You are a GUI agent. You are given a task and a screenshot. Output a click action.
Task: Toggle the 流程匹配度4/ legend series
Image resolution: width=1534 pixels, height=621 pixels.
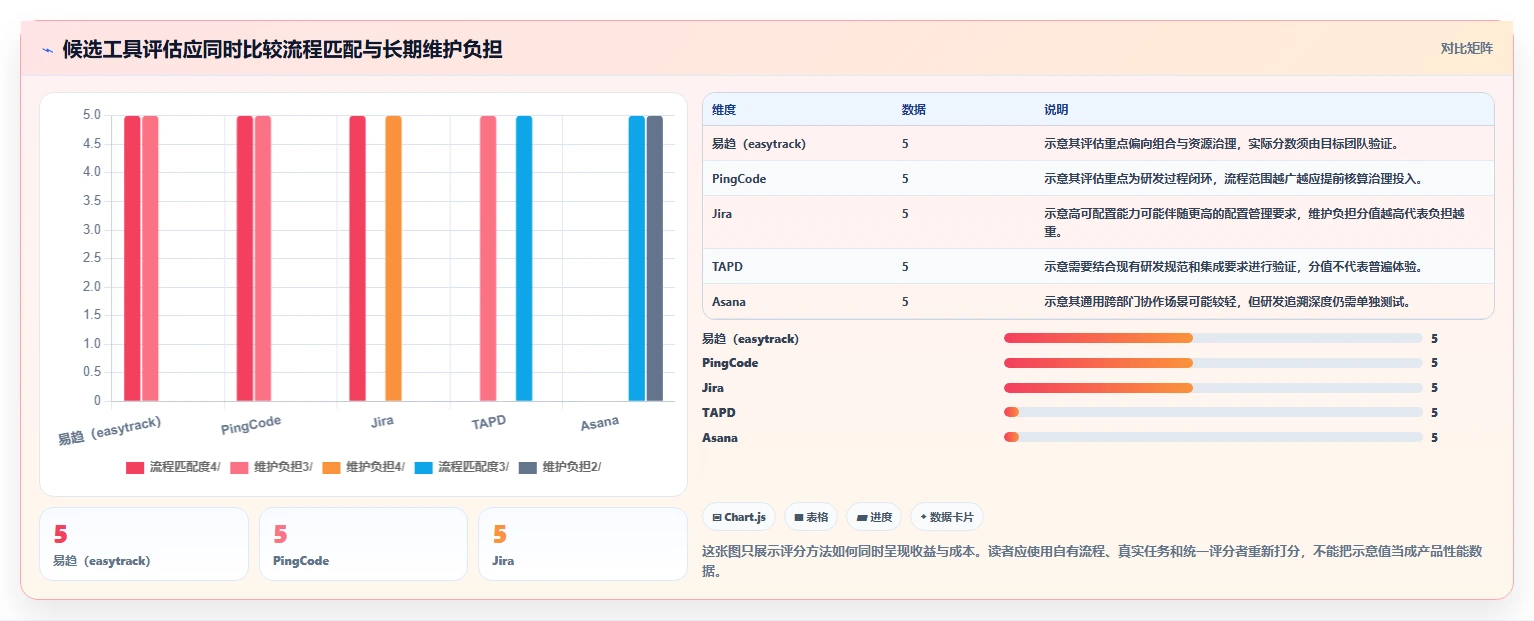point(173,467)
